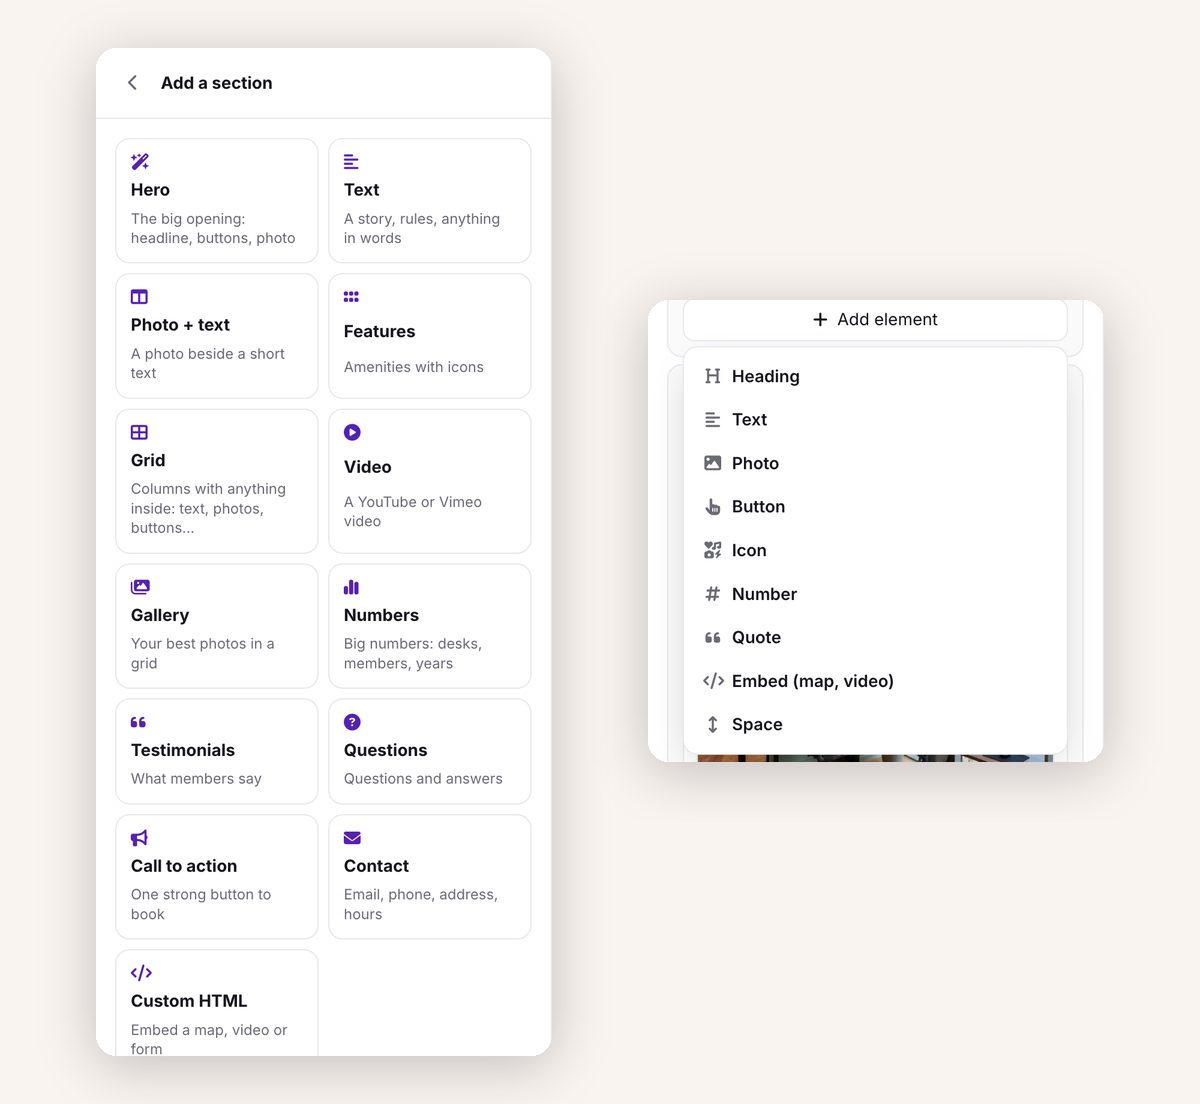This screenshot has height=1104, width=1200.
Task: Go back using the left chevron arrow
Action: pos(132,83)
